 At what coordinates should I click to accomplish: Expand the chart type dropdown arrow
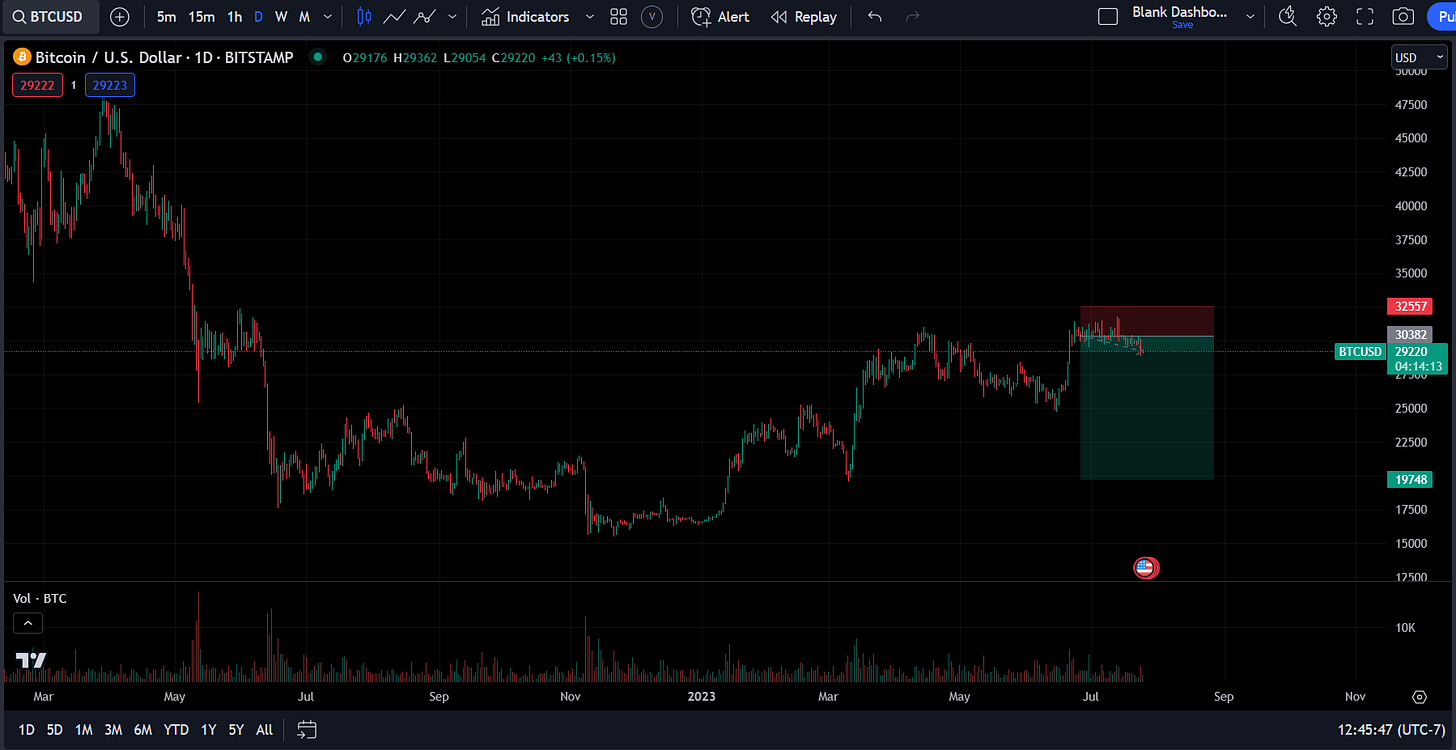click(453, 17)
